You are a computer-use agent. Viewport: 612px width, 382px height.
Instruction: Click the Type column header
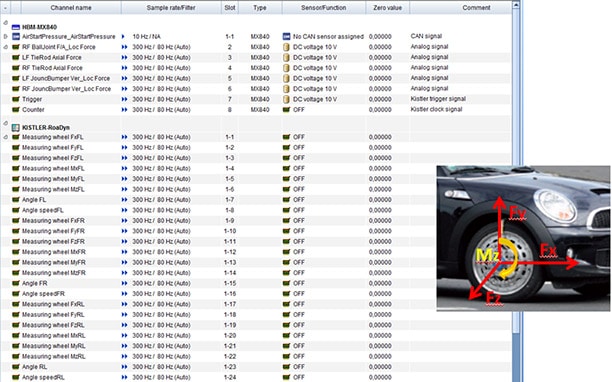[260, 7]
